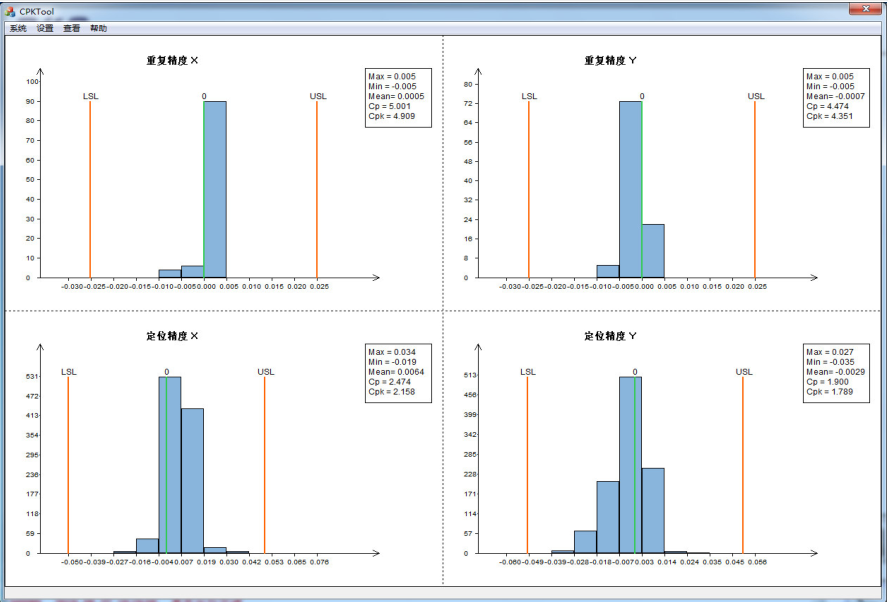The image size is (888, 602).
Task: Open the 帮助 menu
Action: pos(98,29)
